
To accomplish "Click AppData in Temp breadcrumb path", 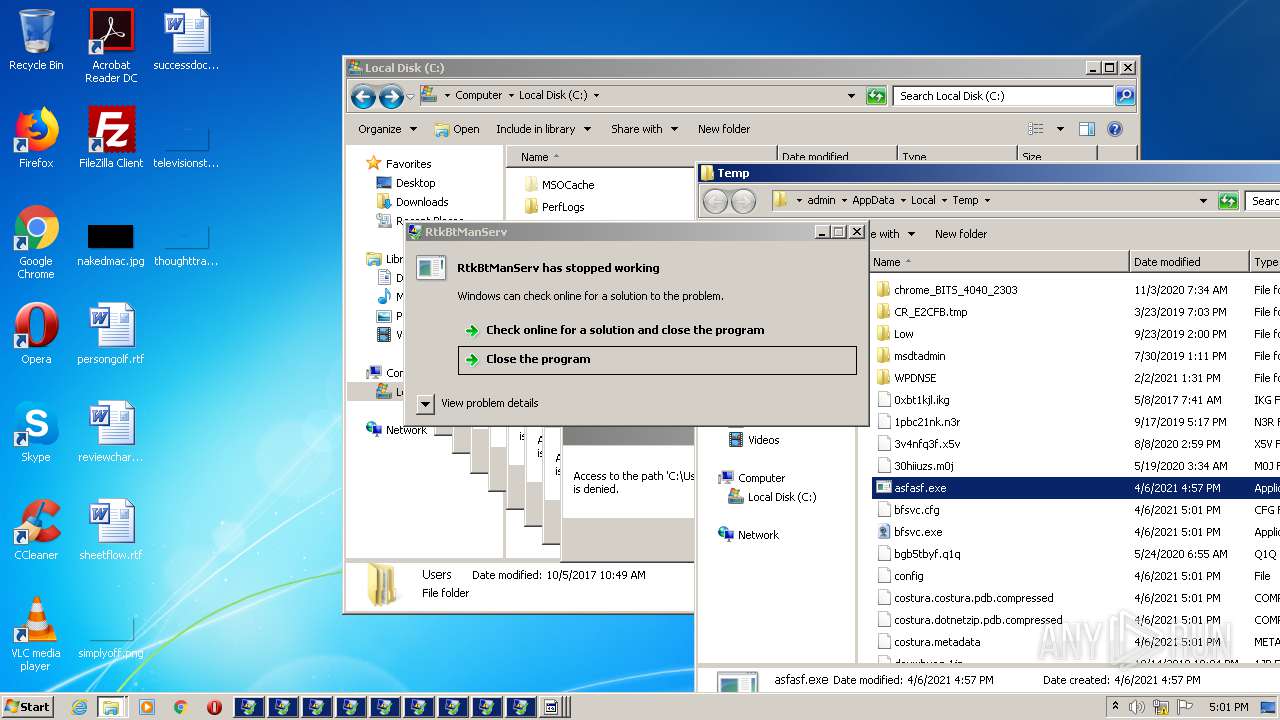I will coord(873,200).
